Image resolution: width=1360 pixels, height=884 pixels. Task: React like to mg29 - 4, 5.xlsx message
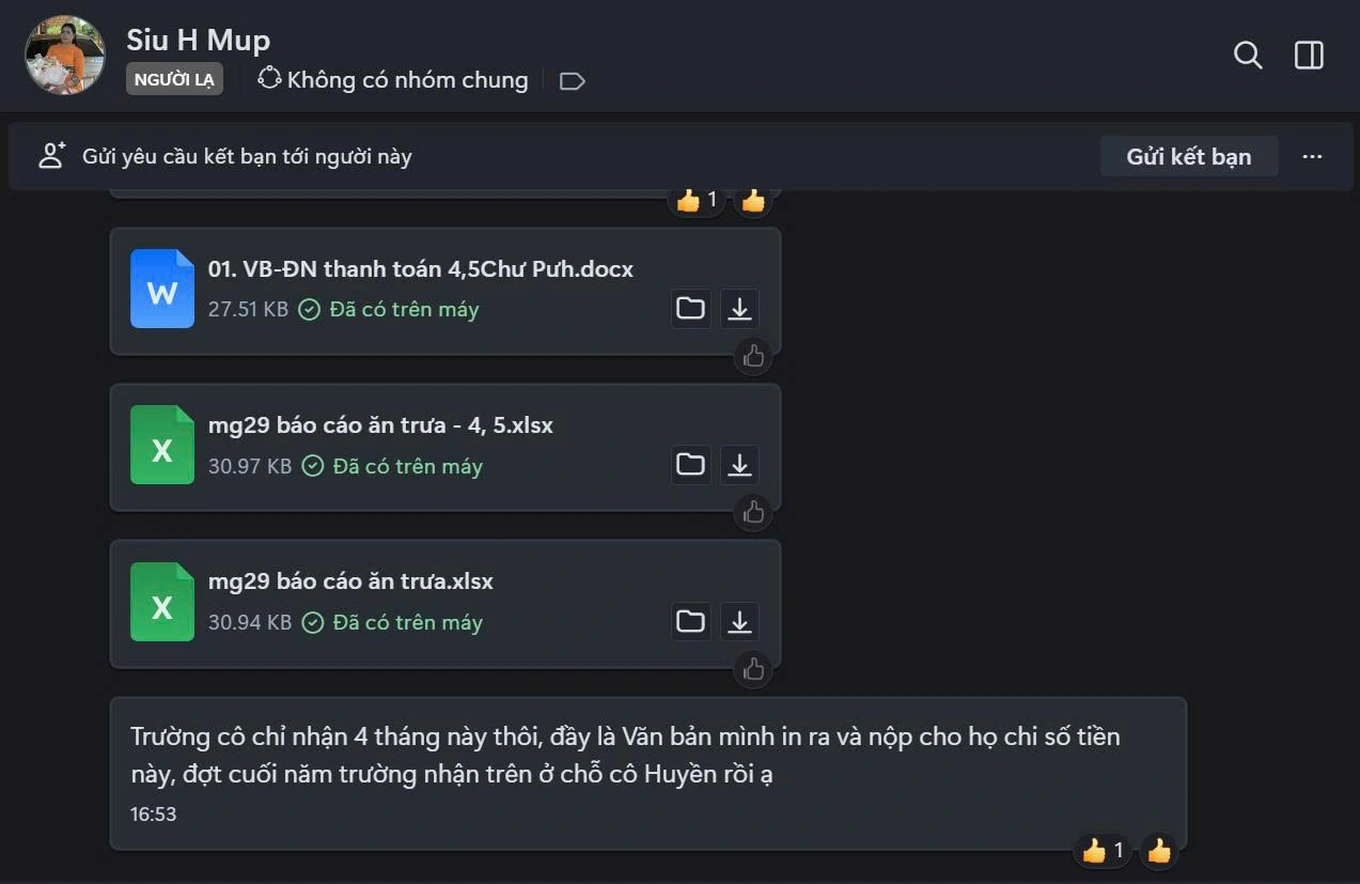[753, 512]
